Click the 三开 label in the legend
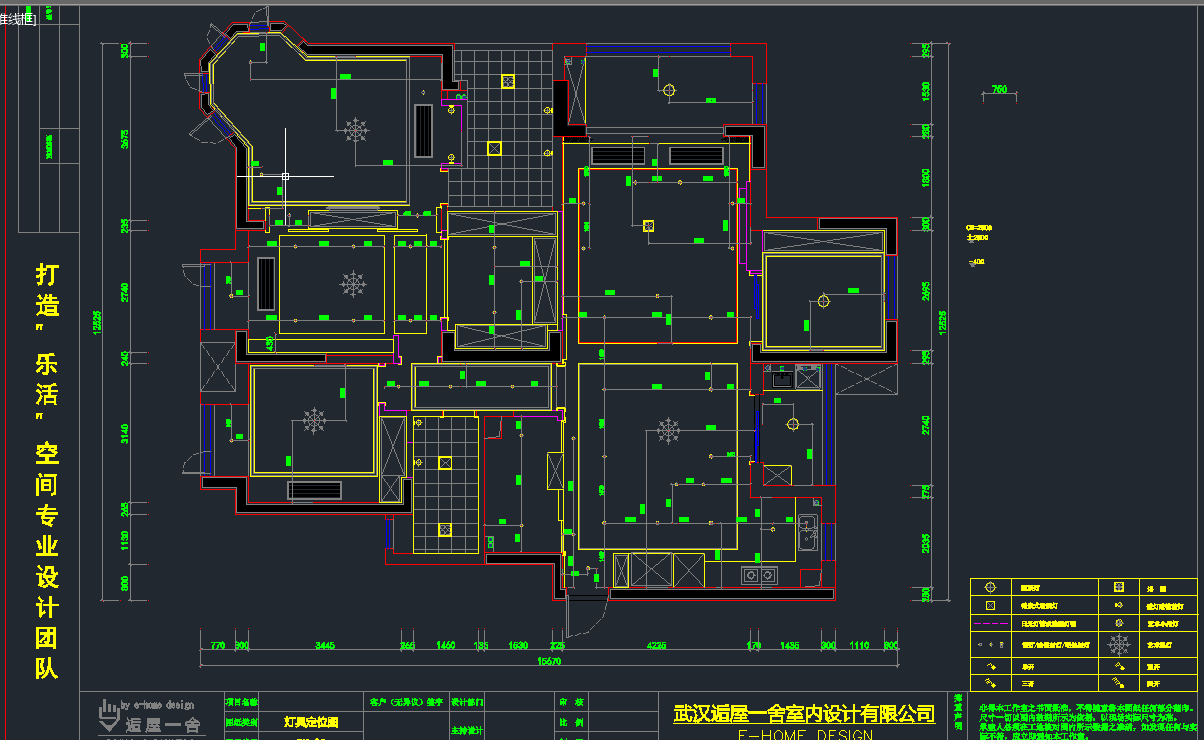This screenshot has height=740, width=1204. point(1029,684)
